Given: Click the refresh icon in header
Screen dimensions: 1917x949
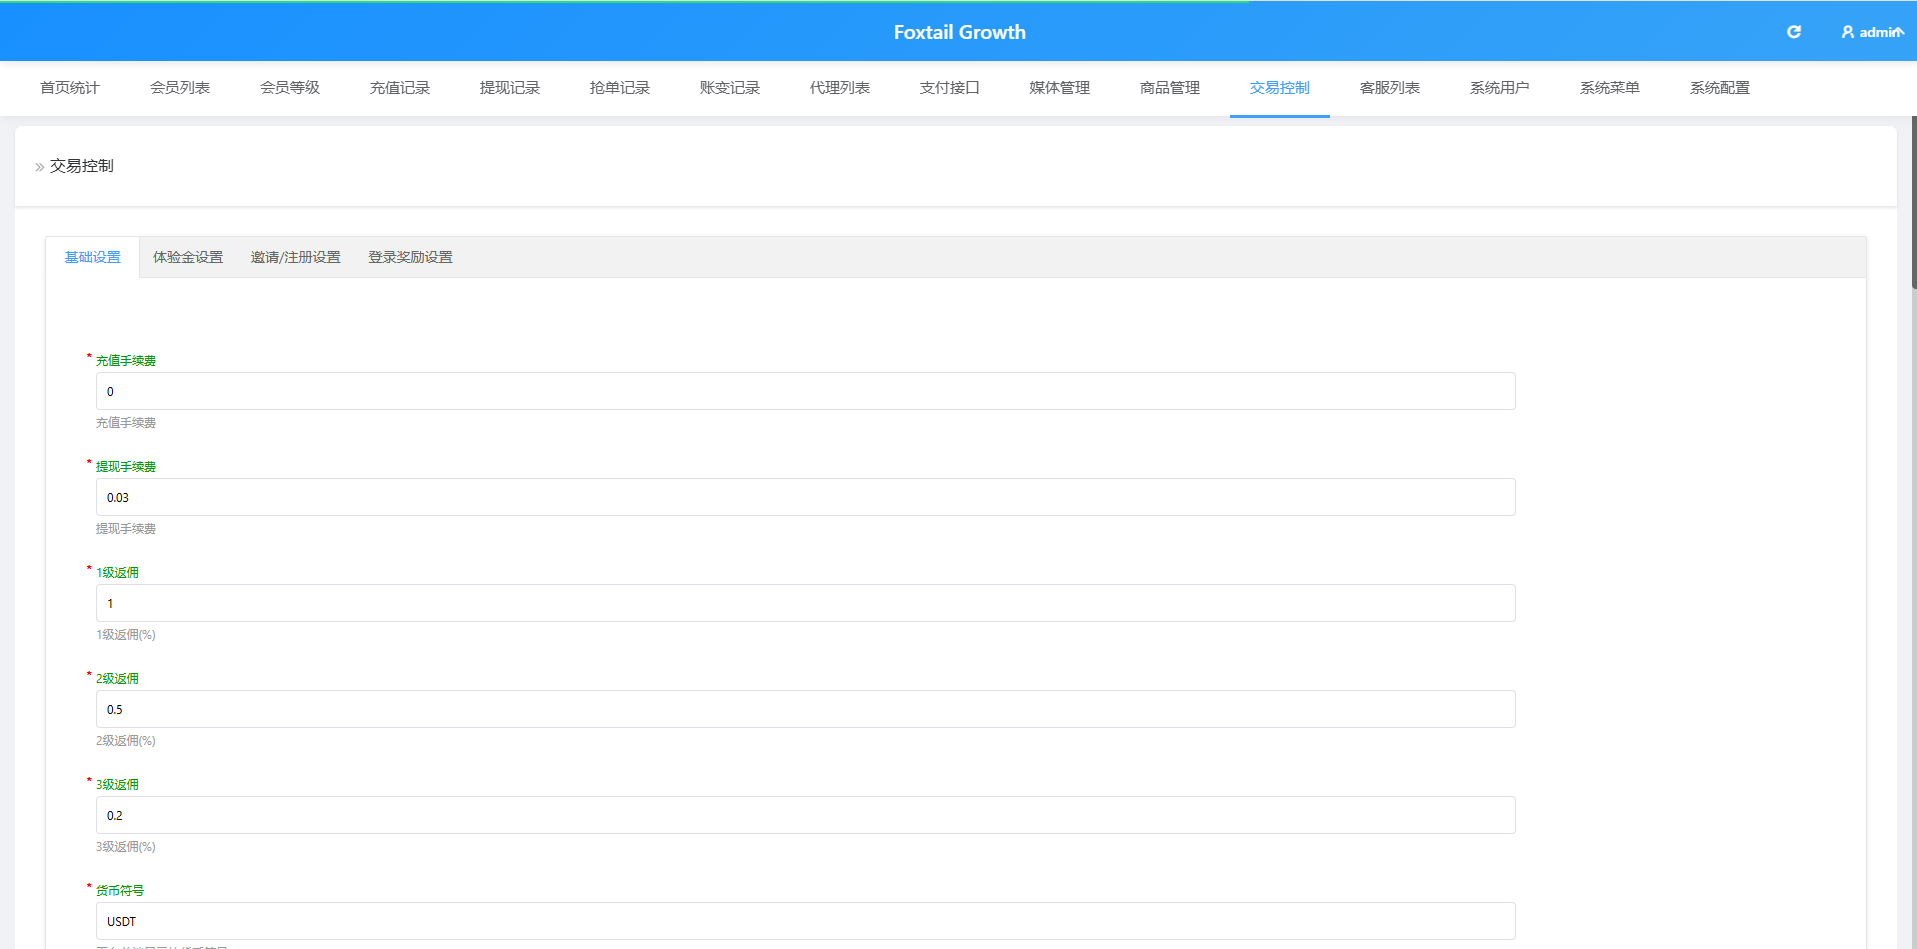Looking at the screenshot, I should coord(1794,32).
